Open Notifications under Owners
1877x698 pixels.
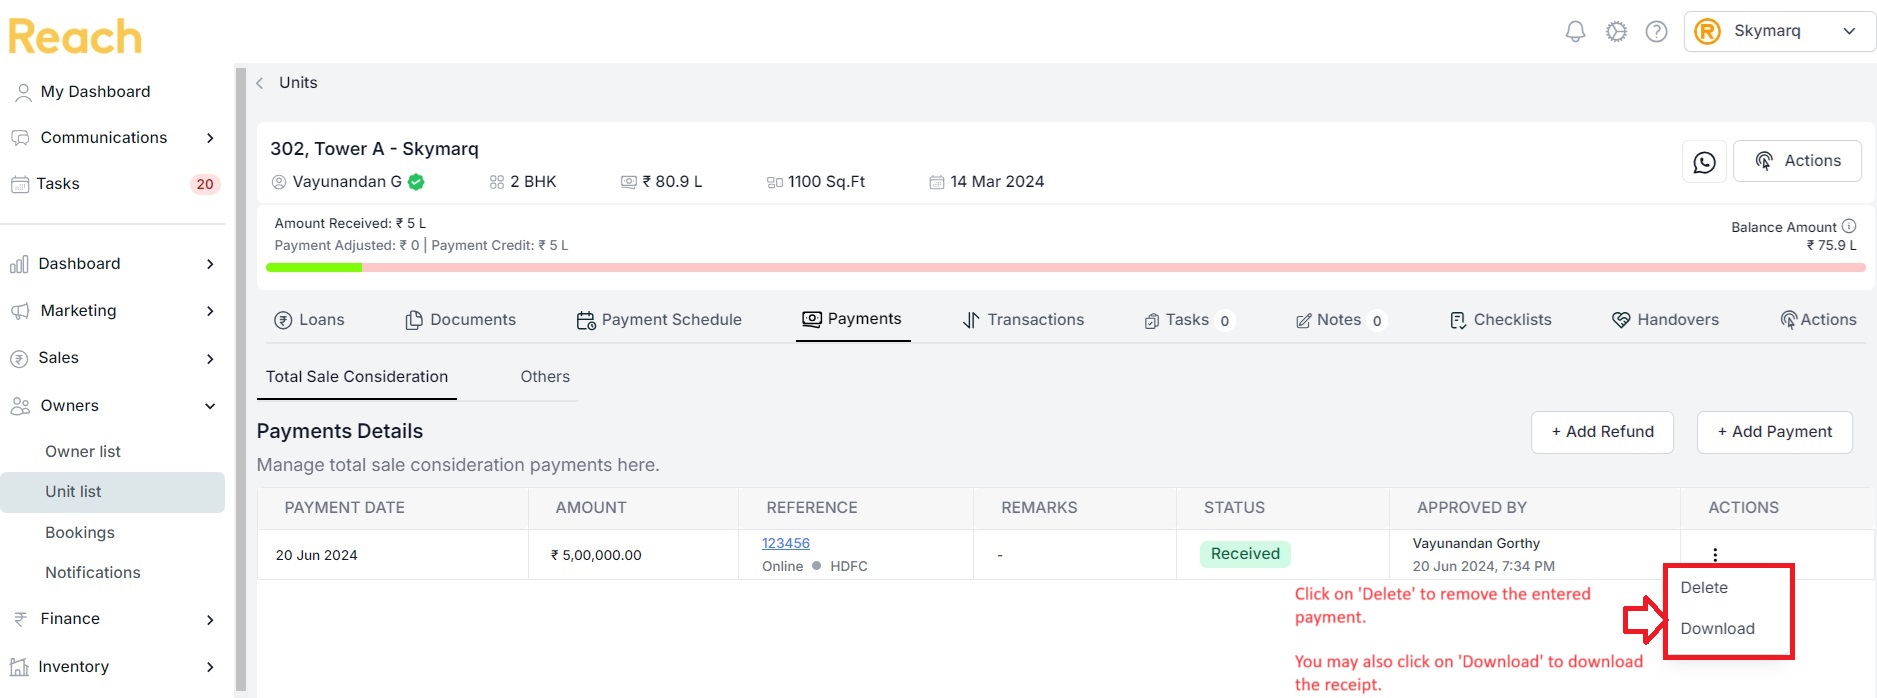[93, 573]
